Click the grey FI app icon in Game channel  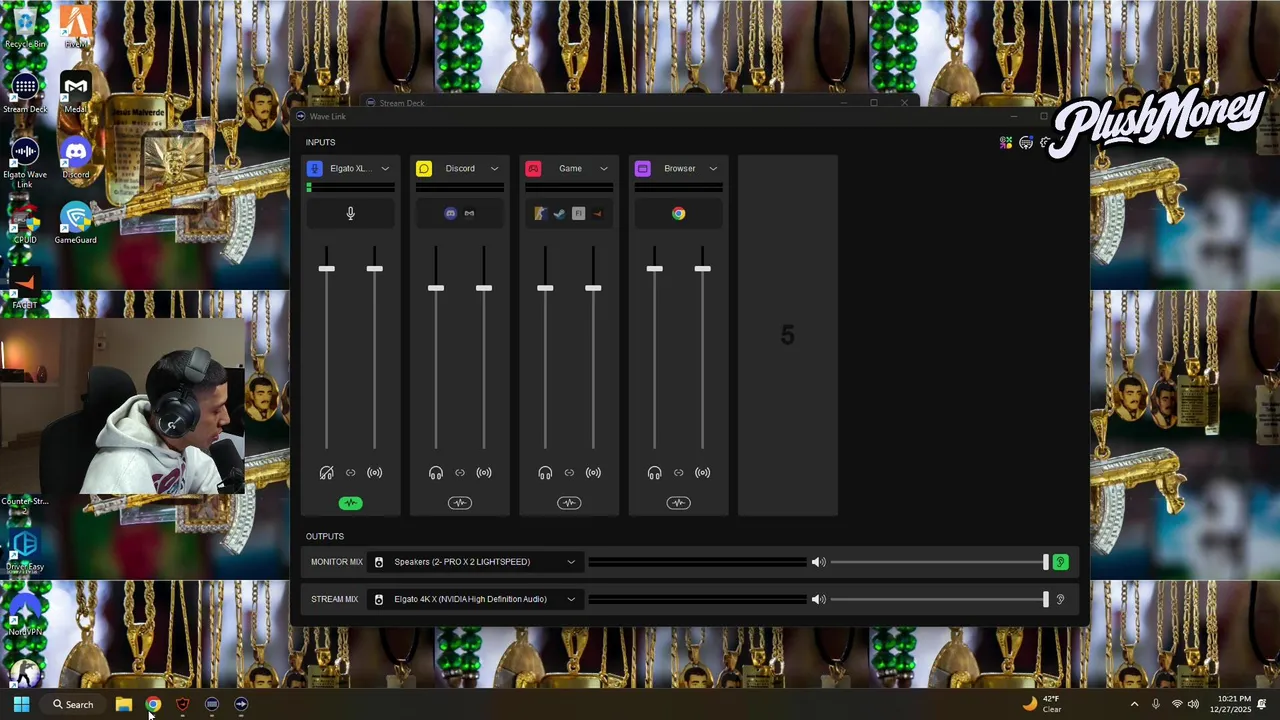(578, 213)
